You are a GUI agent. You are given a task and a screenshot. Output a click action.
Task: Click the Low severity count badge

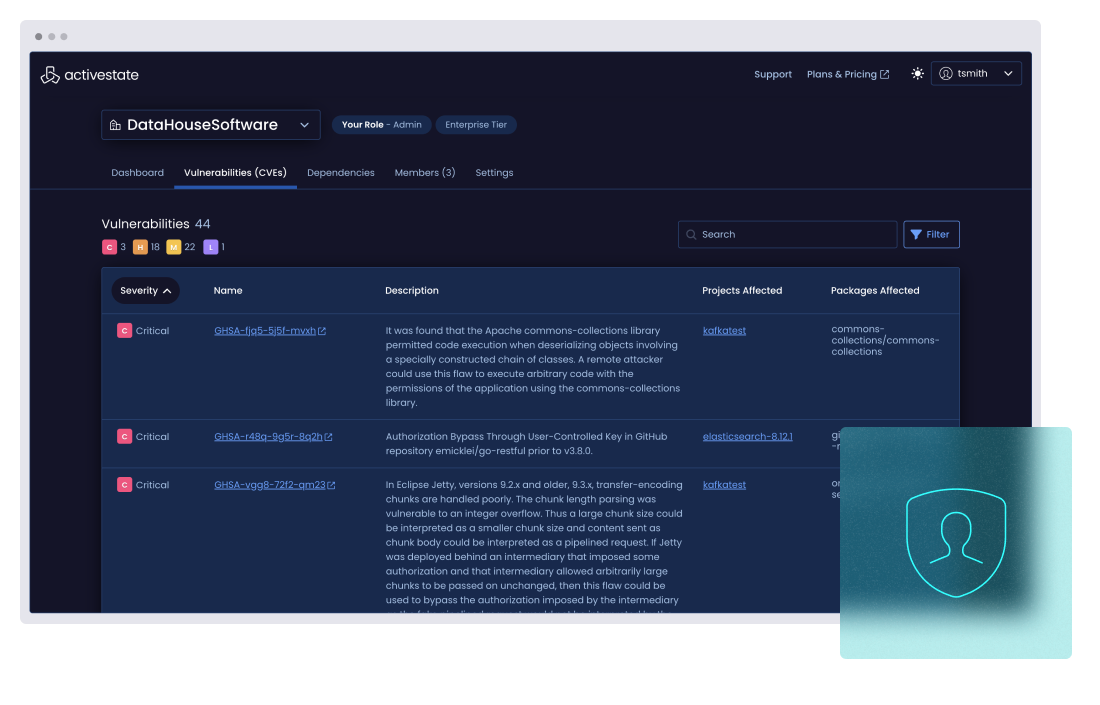point(210,247)
